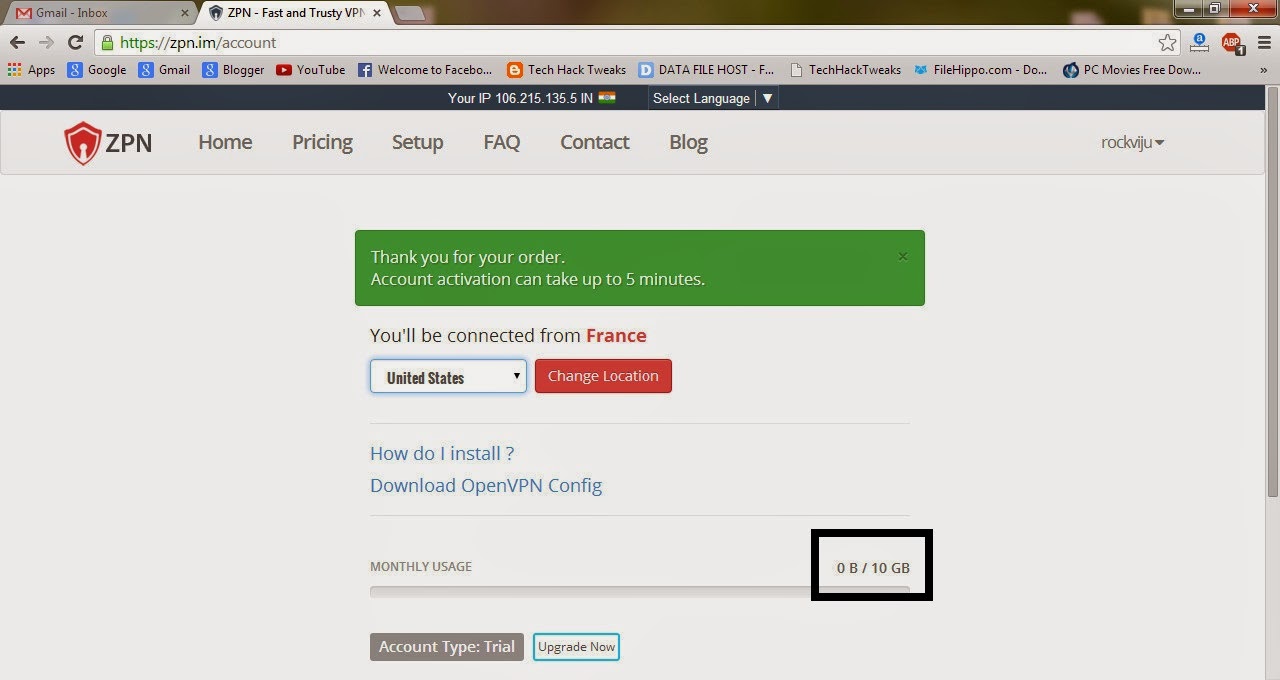This screenshot has width=1280, height=680.
Task: Open Welcome to Facebook bookmark
Action: click(425, 70)
